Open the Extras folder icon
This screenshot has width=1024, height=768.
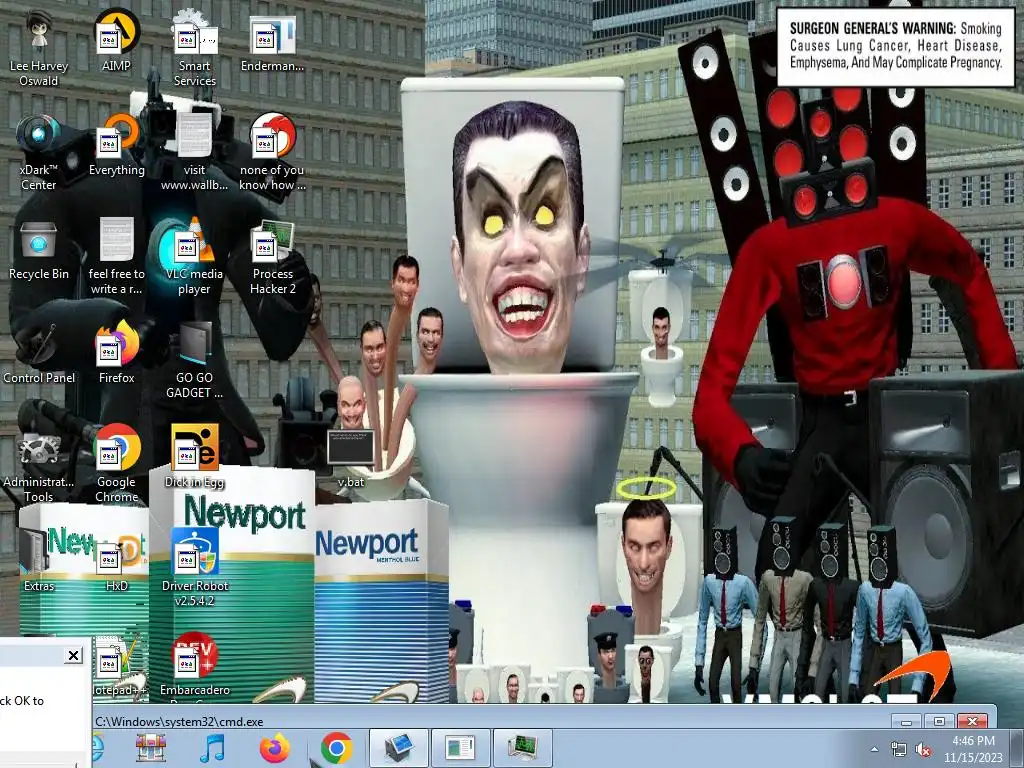tap(39, 562)
